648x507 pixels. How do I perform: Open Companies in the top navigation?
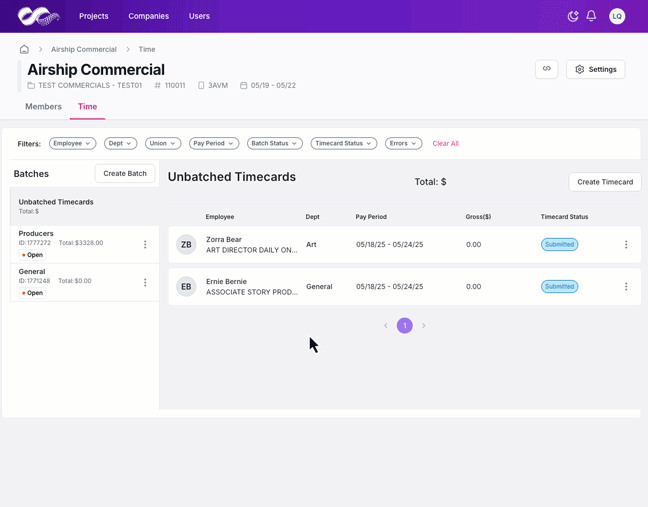[148, 16]
